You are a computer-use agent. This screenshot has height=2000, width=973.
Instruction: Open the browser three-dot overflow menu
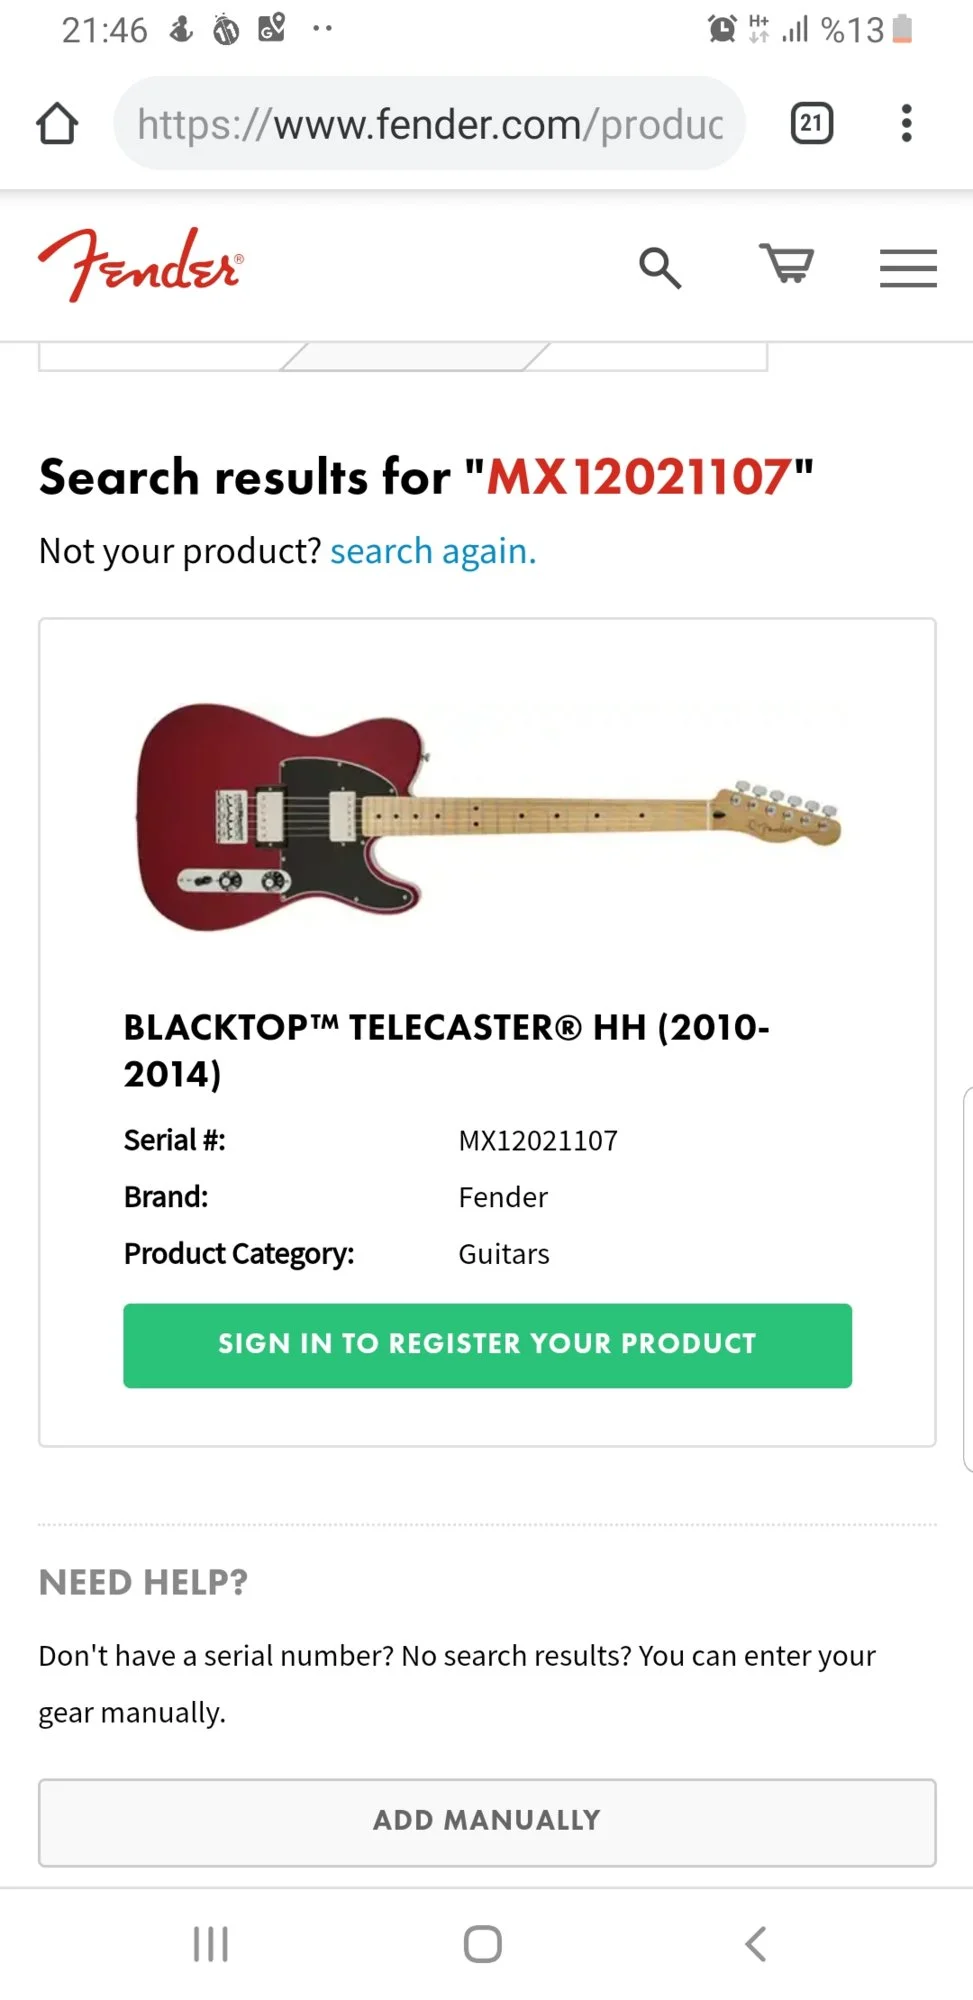click(906, 124)
